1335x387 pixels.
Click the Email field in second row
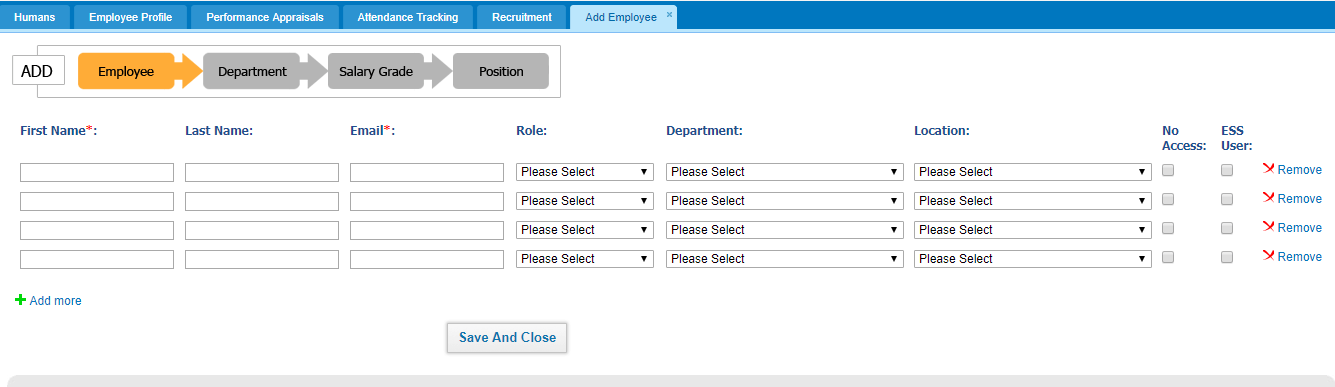[427, 201]
